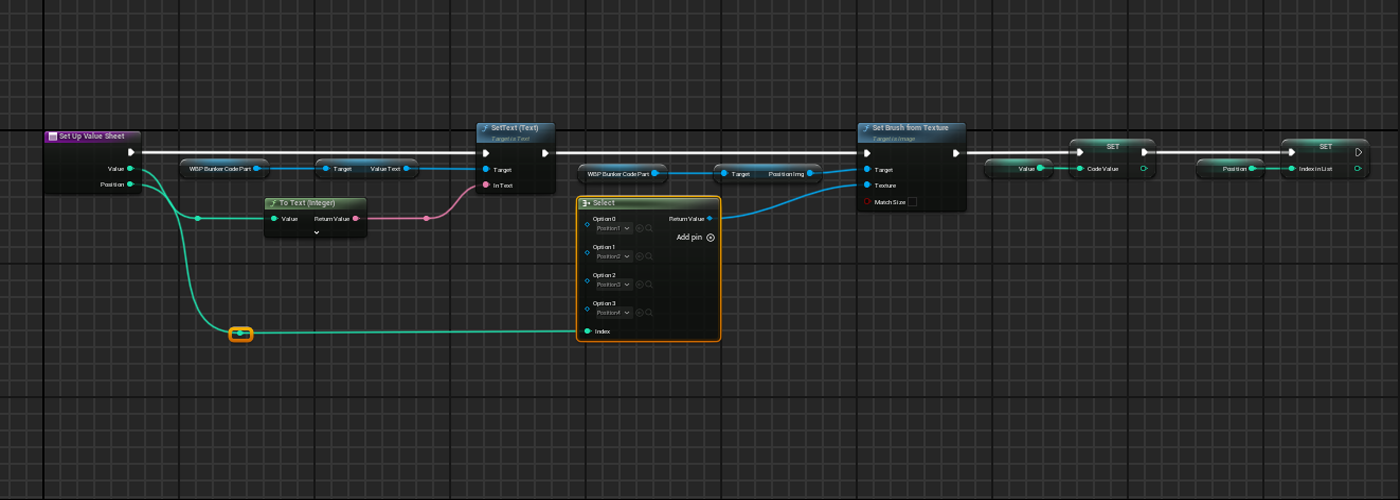Select the highlighted reroute node on the wire
The image size is (1400, 500).
[240, 333]
